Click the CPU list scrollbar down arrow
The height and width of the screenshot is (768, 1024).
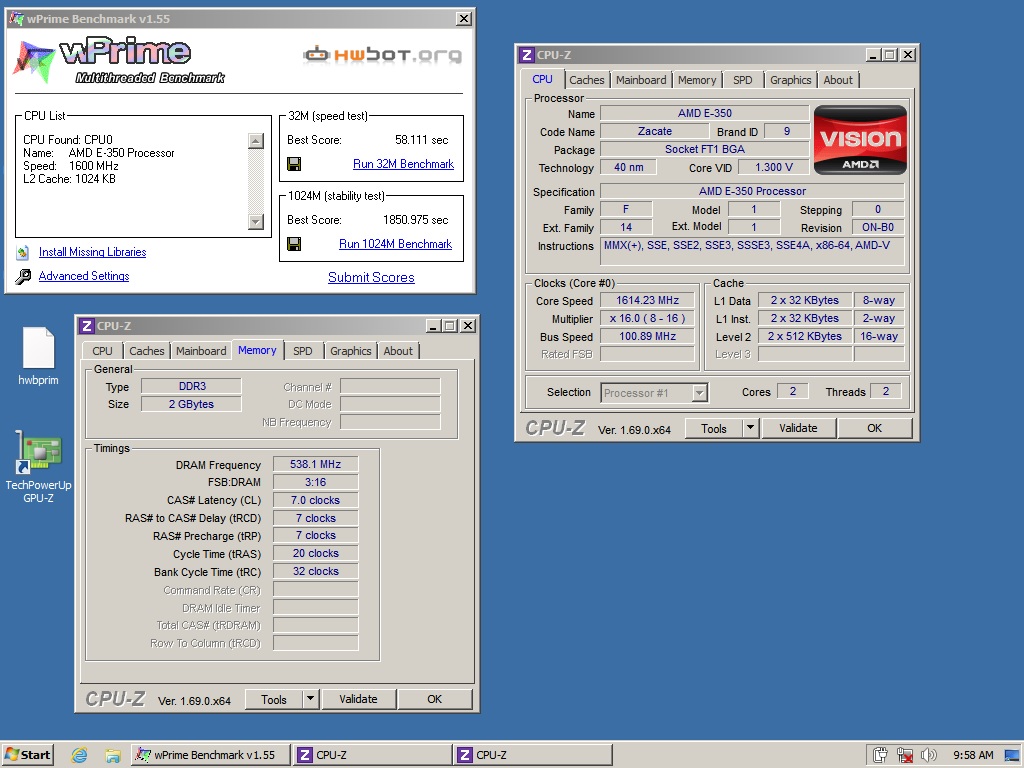[256, 222]
